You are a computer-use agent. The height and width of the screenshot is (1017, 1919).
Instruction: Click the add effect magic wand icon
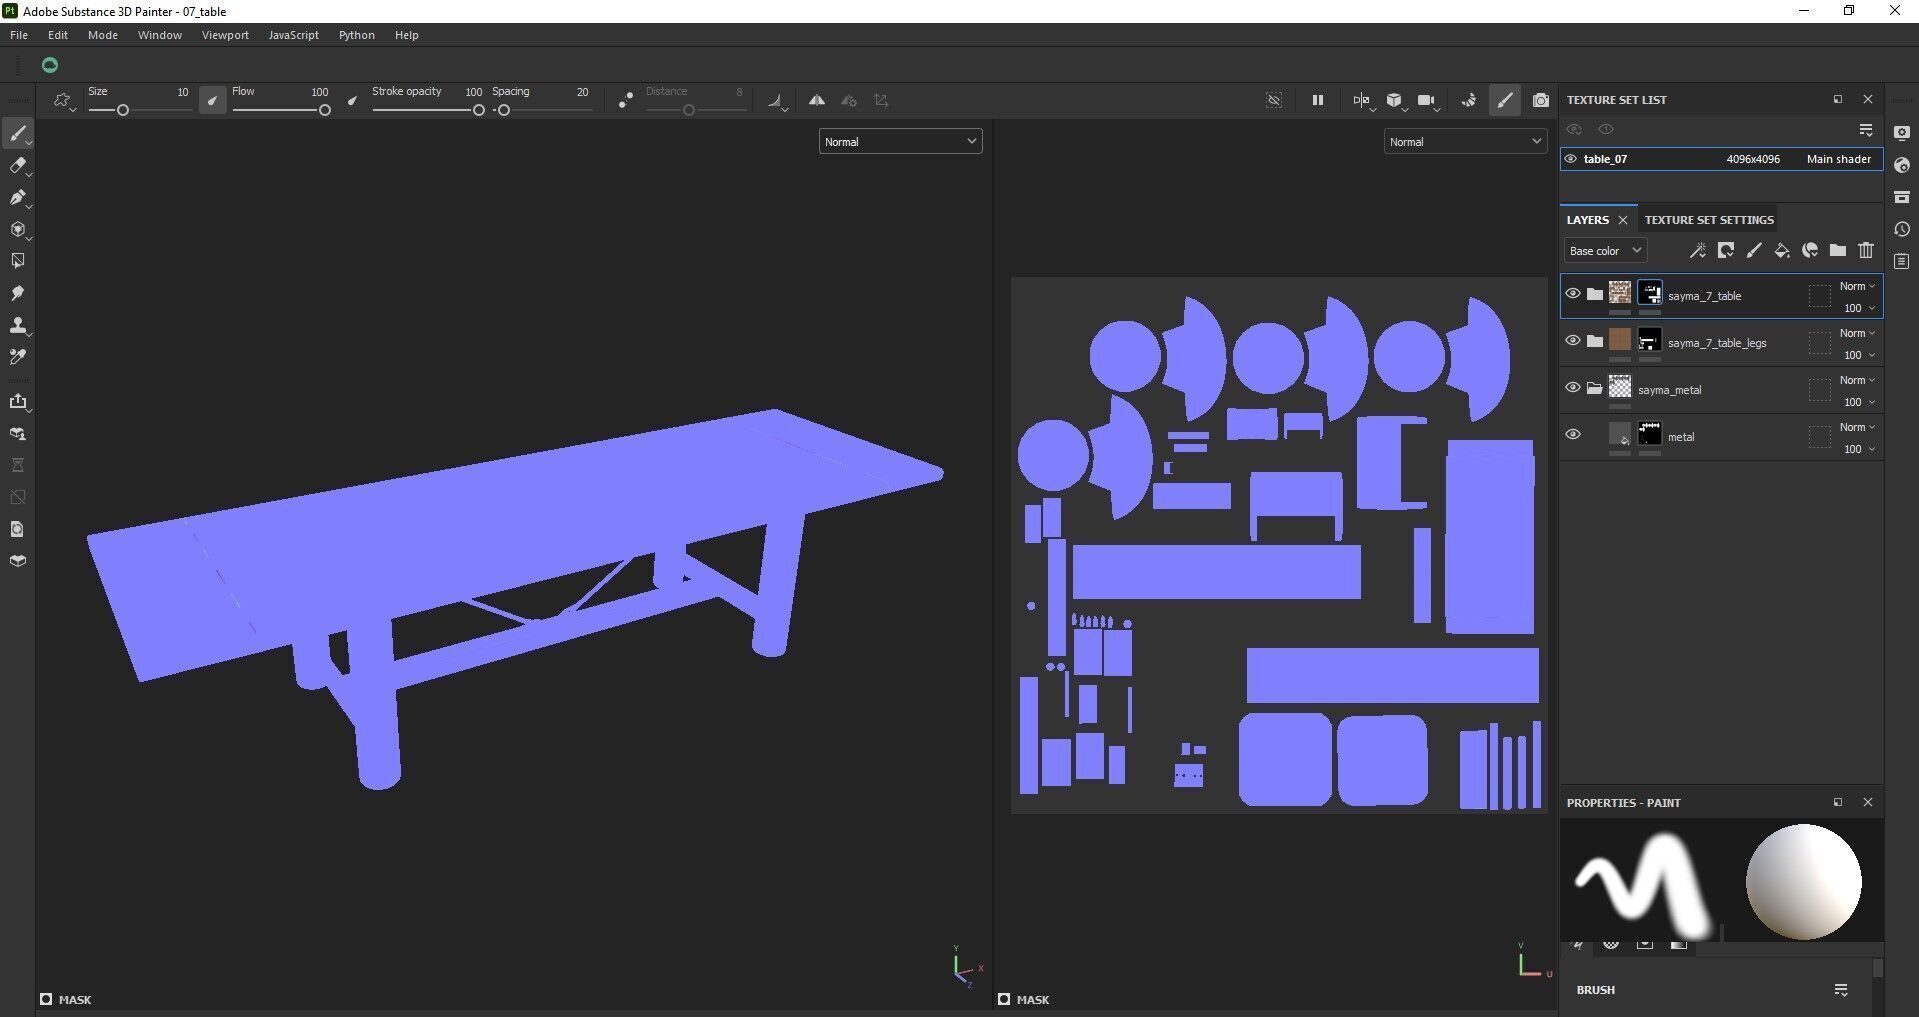click(x=1697, y=251)
